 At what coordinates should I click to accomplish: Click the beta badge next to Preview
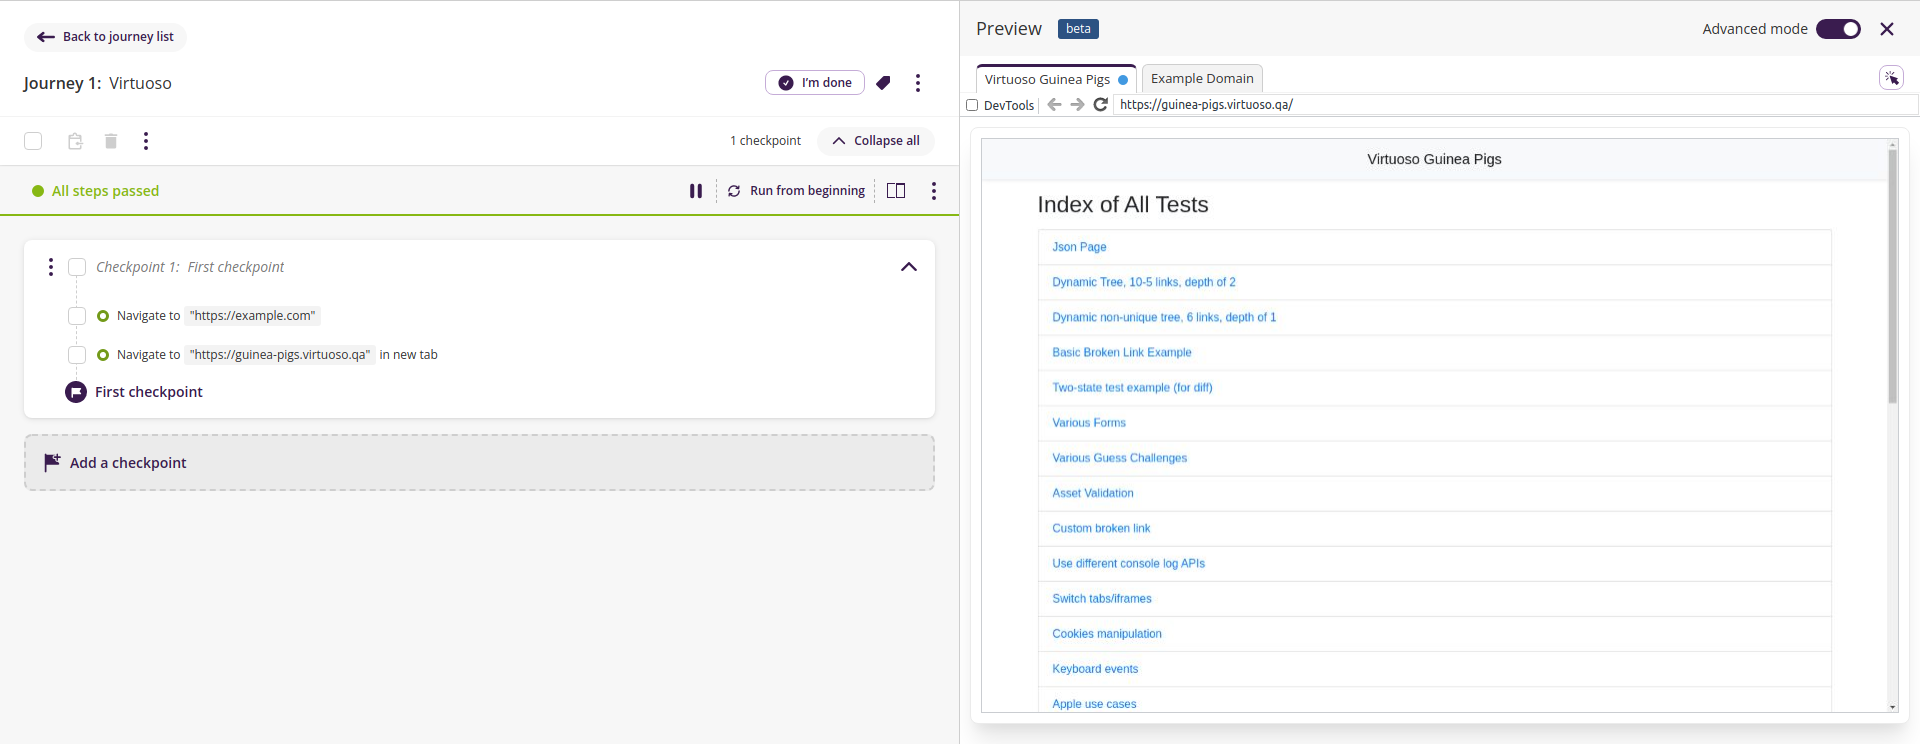(1078, 29)
